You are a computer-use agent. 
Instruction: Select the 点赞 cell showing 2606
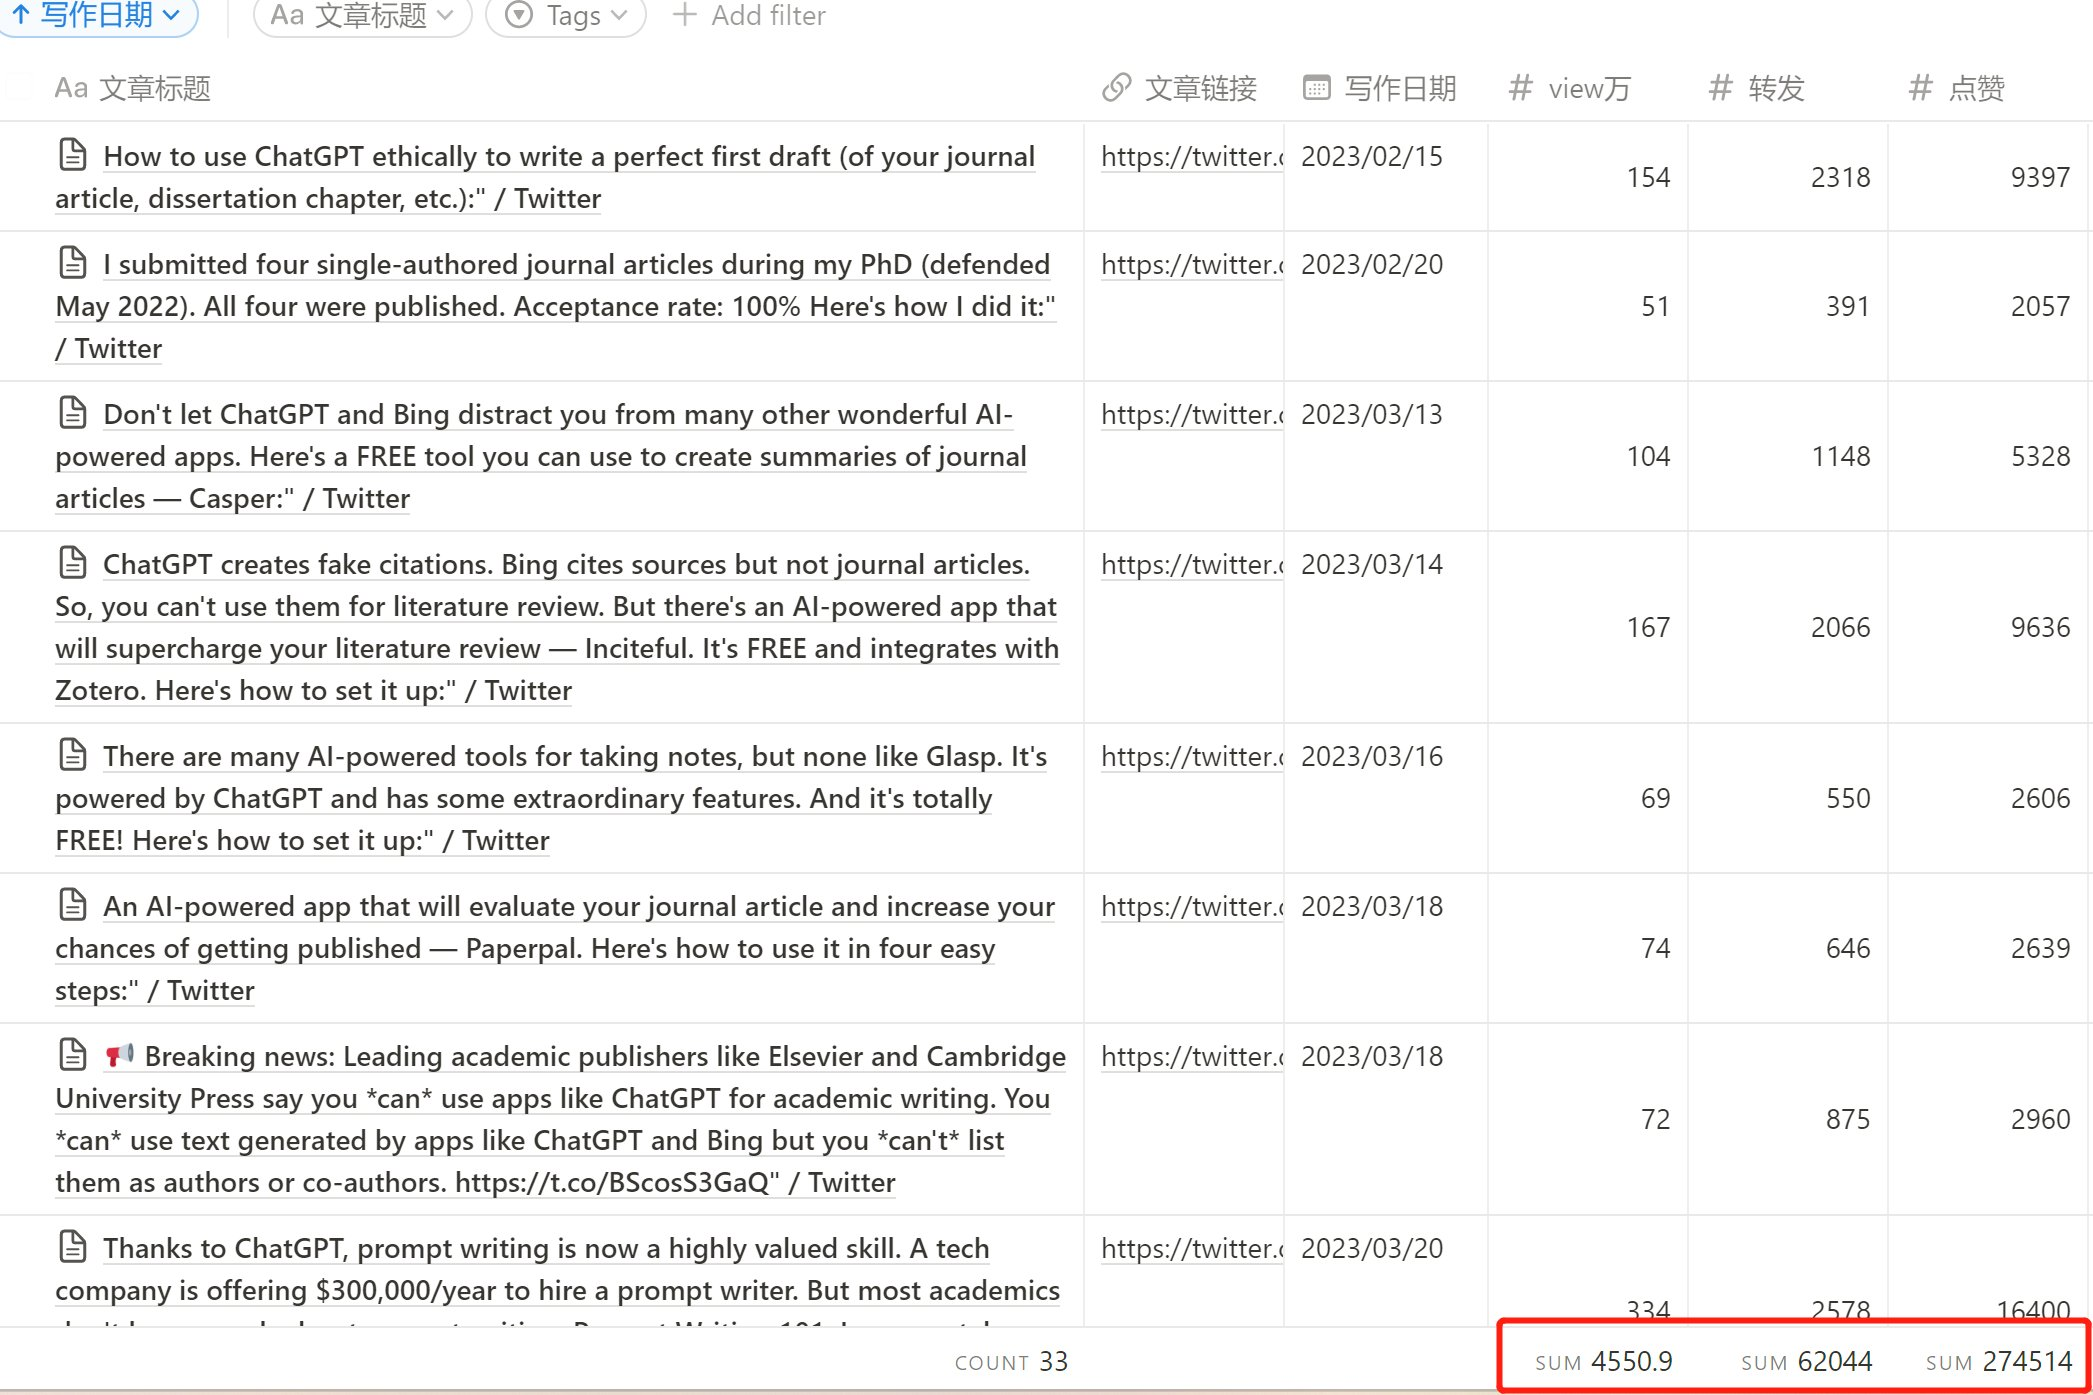click(1989, 798)
